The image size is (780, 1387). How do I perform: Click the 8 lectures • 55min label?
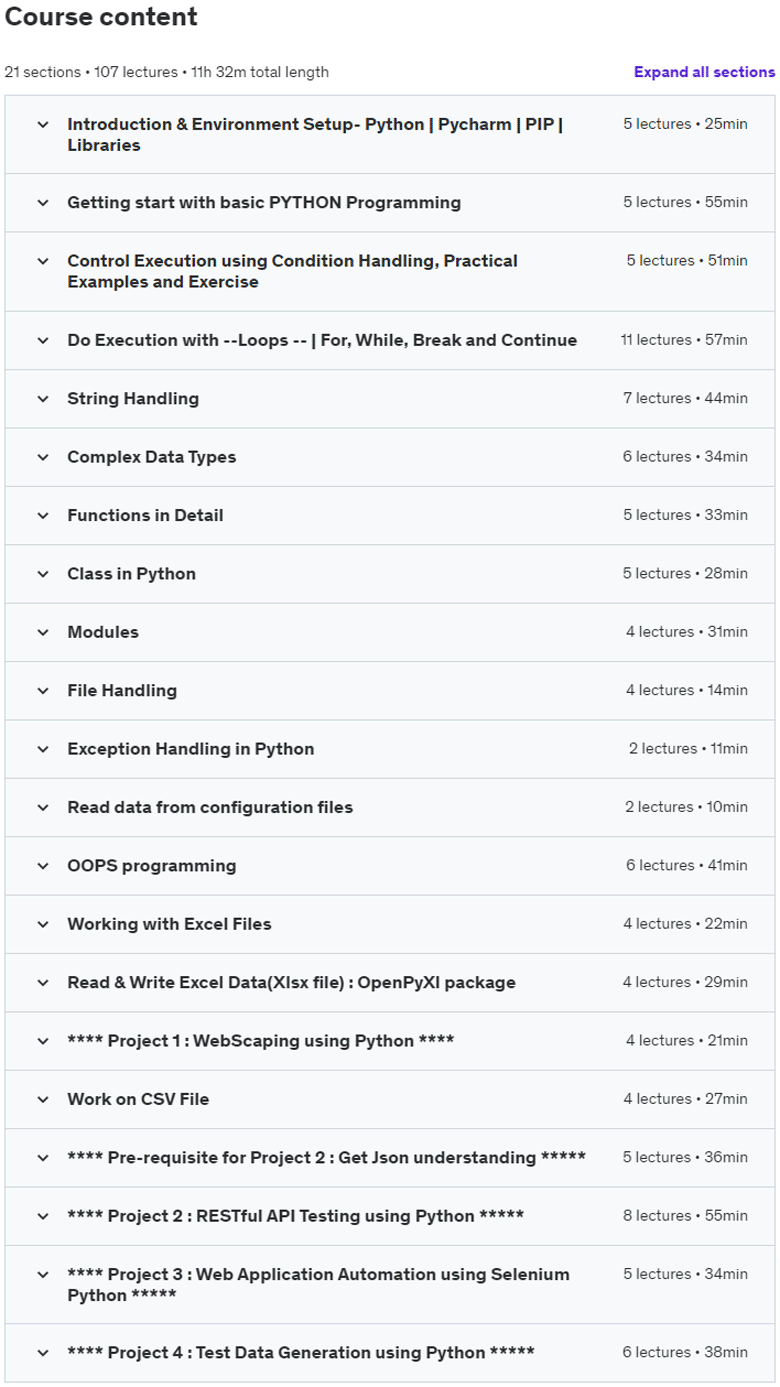685,1216
